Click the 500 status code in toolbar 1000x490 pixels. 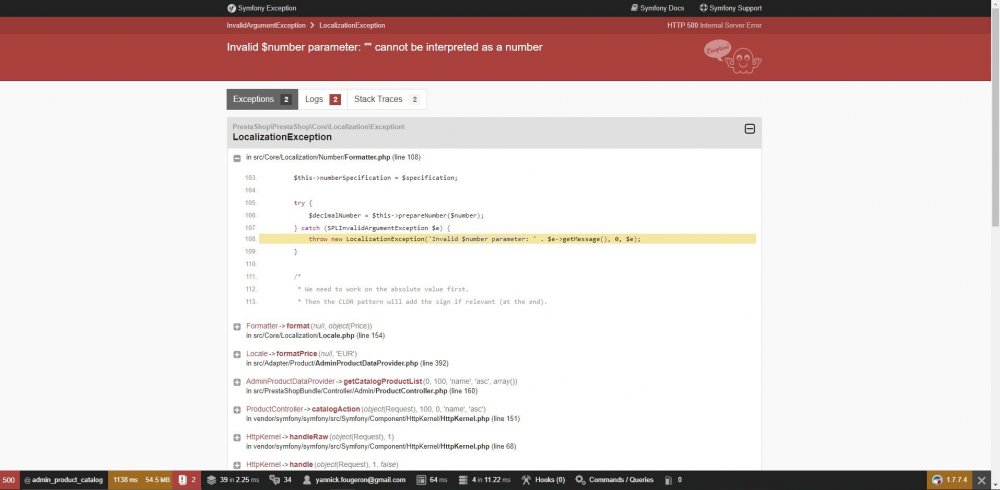click(x=9, y=480)
